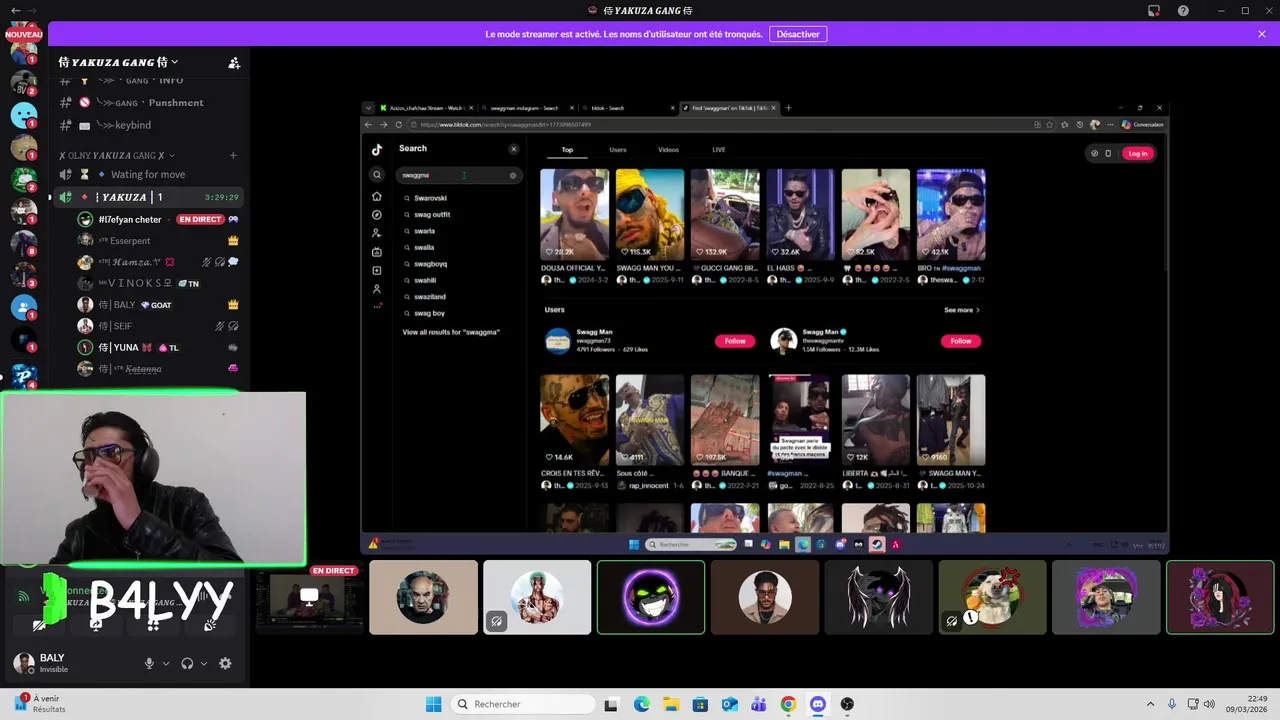Dismiss the streamer mode banner
The width and height of the screenshot is (1280, 720).
click(x=1262, y=34)
